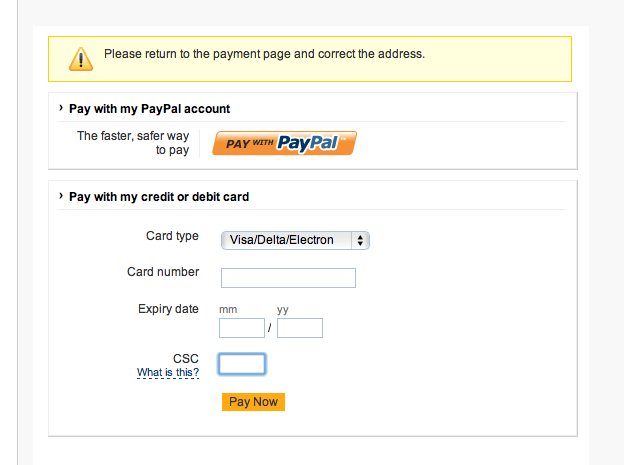
Task: Focus the expiry year yy field
Action: 300,328
